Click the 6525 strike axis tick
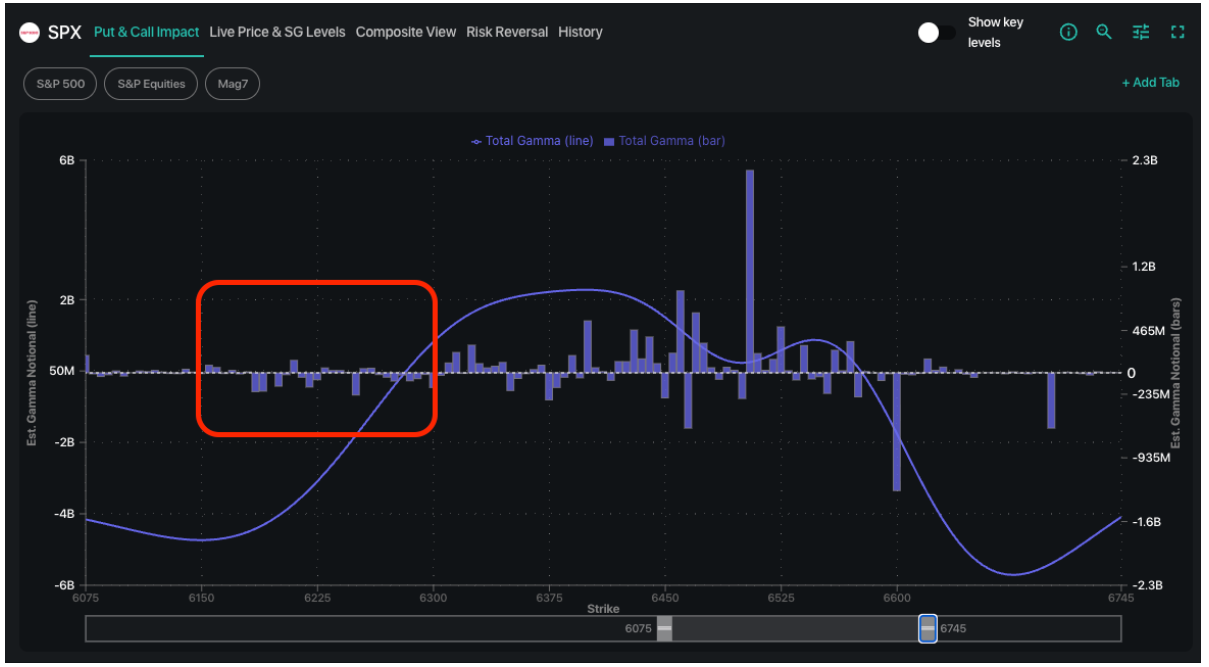This screenshot has height=667, width=1209. click(x=781, y=598)
